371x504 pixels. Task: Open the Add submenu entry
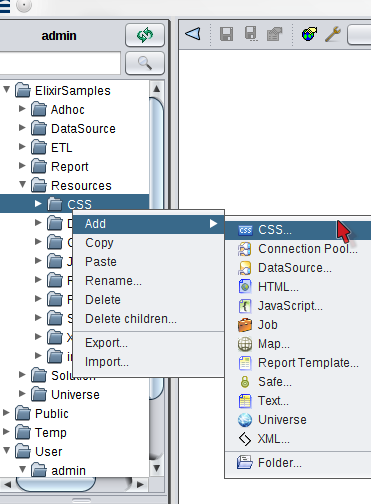coord(148,224)
